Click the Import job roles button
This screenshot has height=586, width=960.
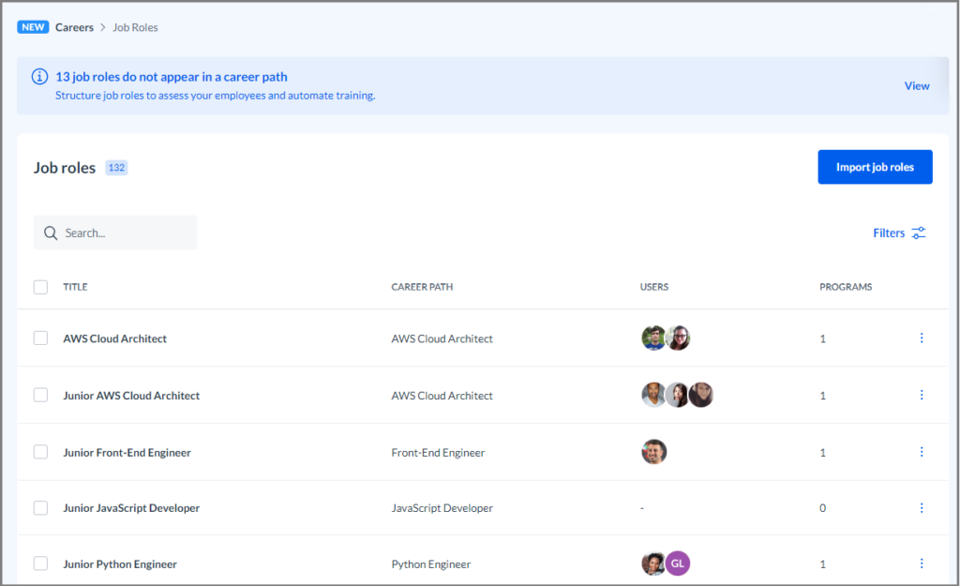875,167
